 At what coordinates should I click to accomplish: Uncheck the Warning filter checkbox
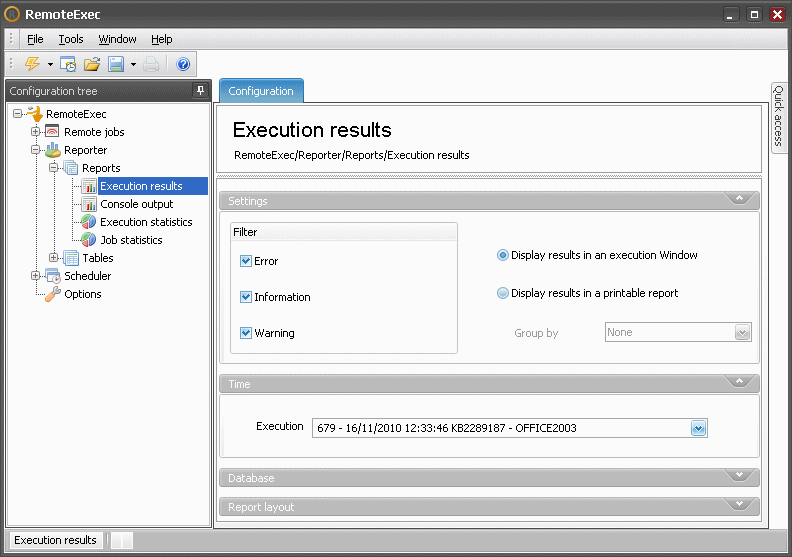(245, 333)
